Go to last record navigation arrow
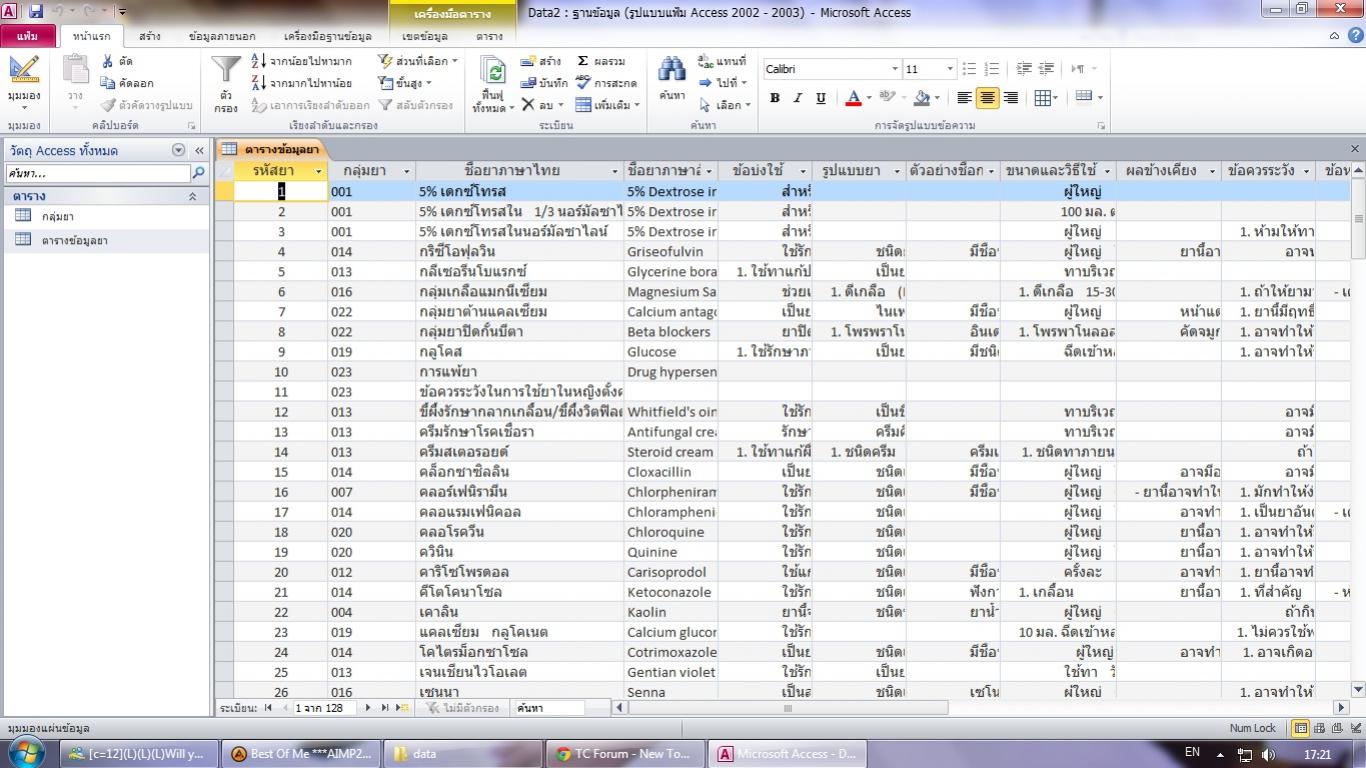The image size is (1366, 768). 384,708
